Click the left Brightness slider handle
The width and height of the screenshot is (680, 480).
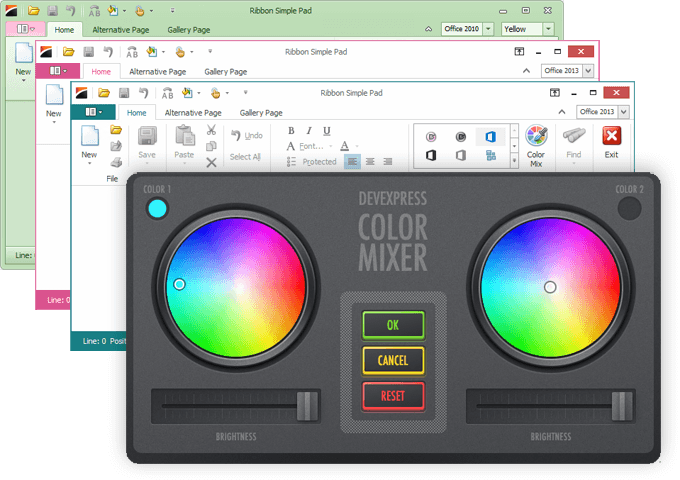[307, 405]
